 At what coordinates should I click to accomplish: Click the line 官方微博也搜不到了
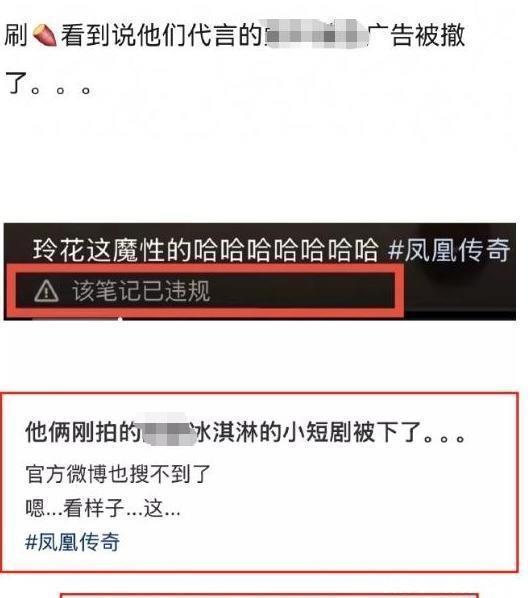coord(118,474)
